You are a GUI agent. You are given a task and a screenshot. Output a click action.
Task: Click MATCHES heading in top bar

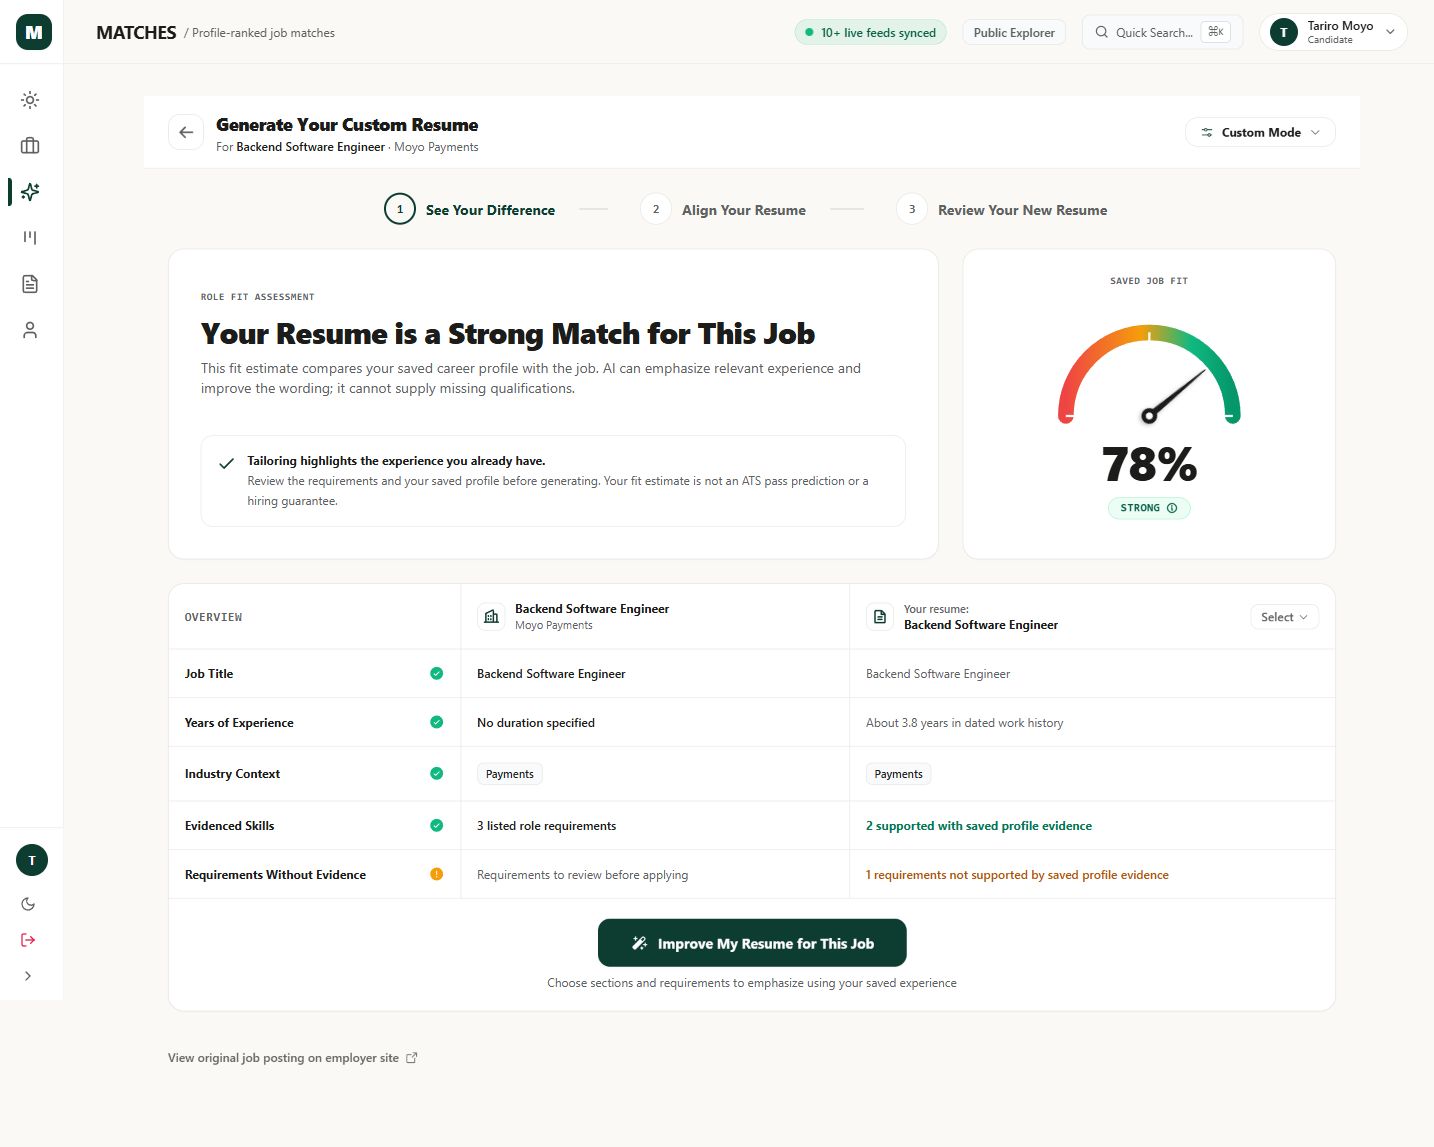[x=136, y=32]
